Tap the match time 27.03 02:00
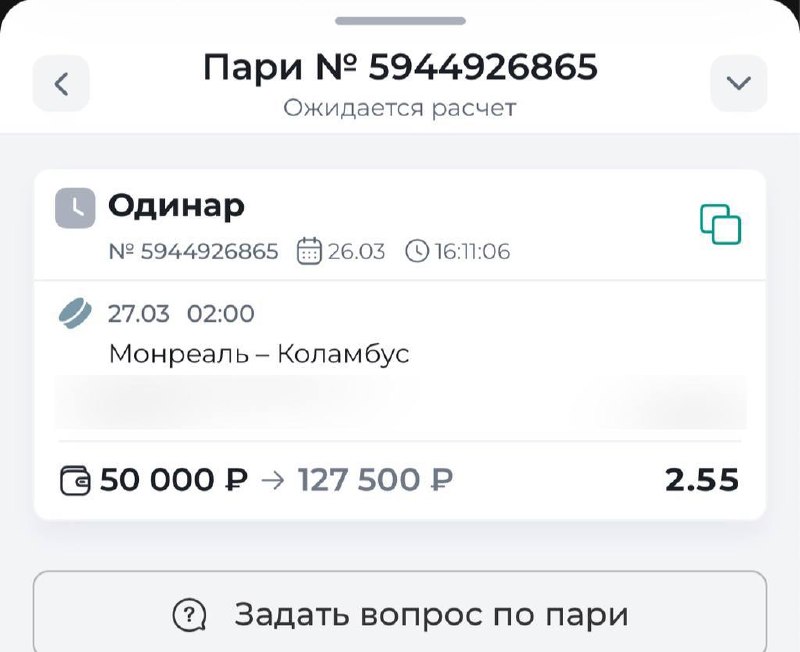This screenshot has height=652, width=800. 181,313
